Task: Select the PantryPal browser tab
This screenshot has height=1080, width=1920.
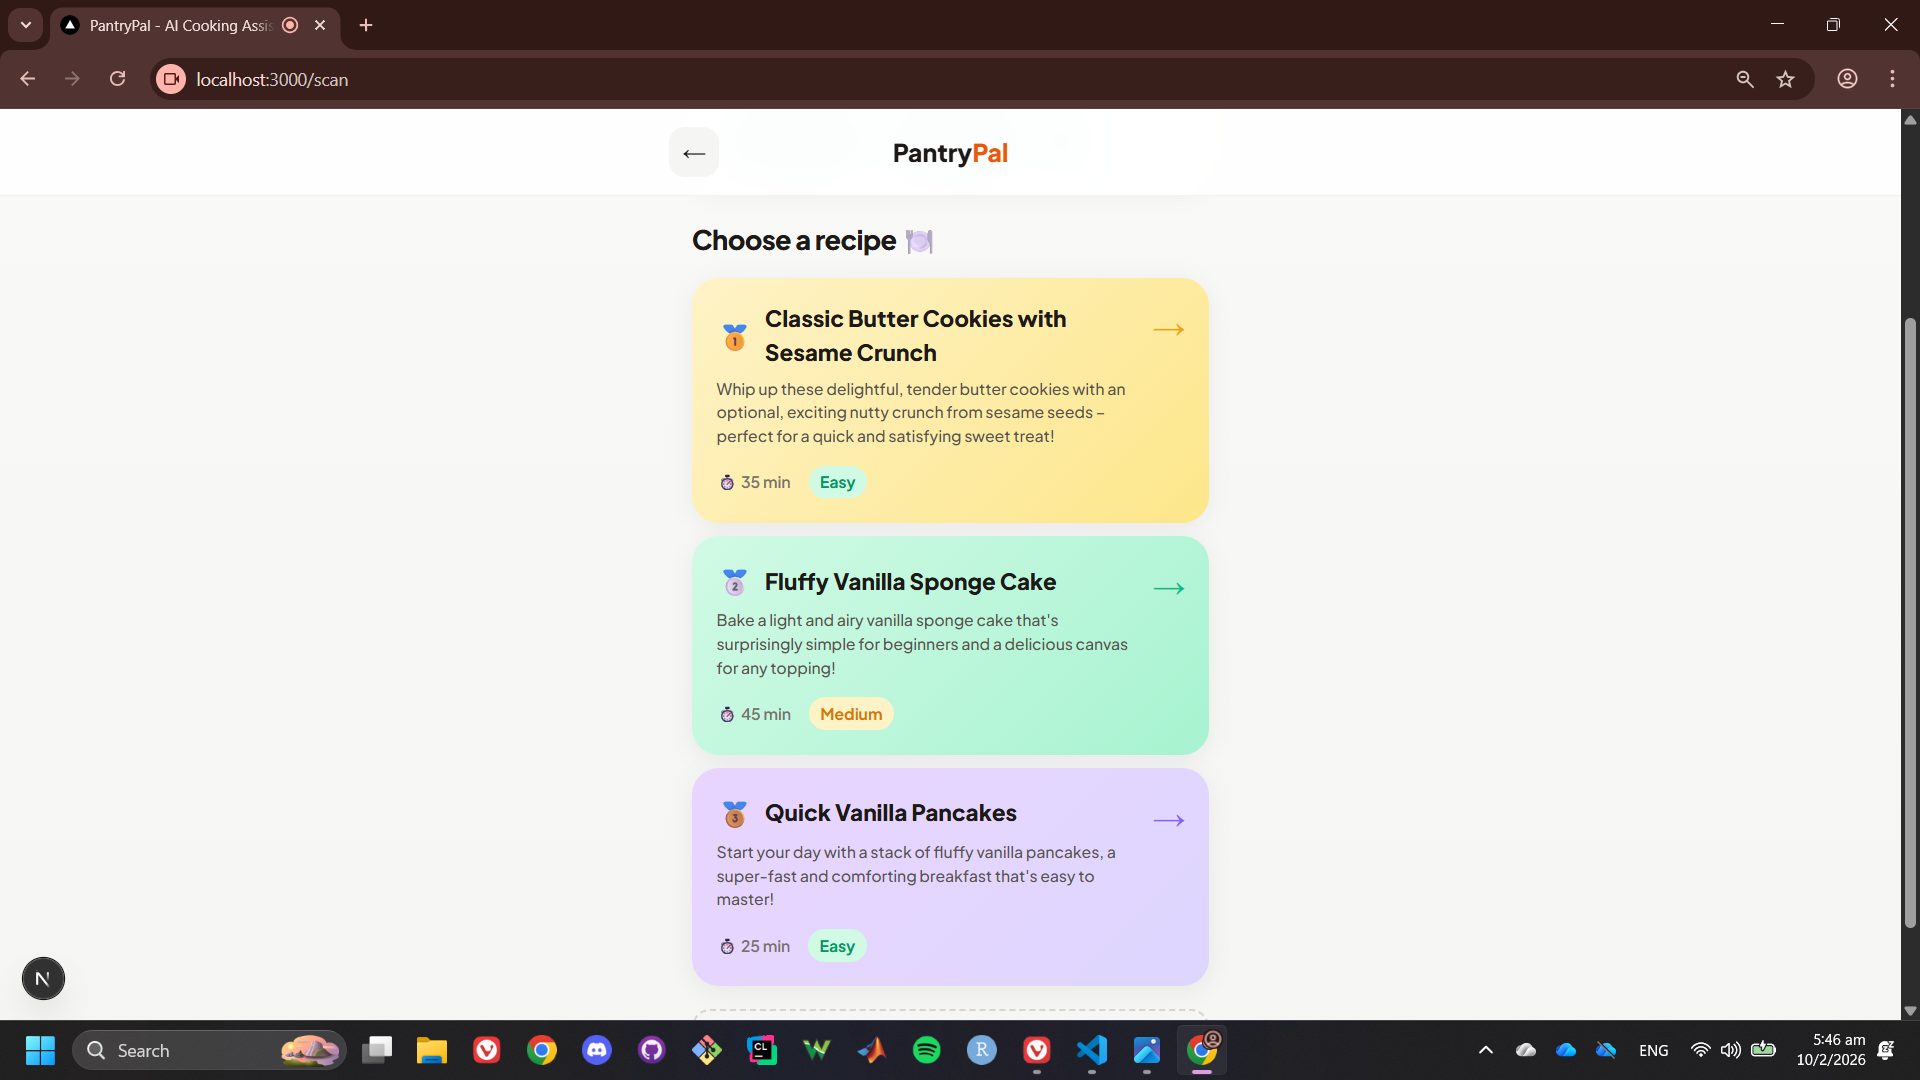Action: point(180,26)
